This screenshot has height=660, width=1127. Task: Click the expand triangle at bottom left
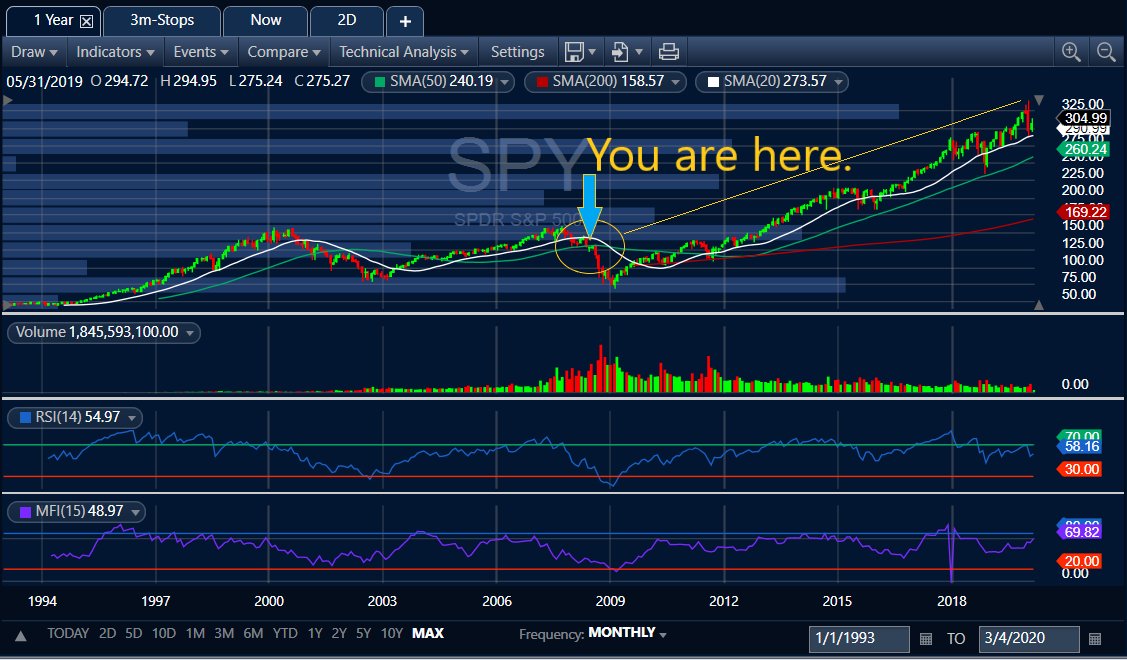pyautogui.click(x=21, y=636)
